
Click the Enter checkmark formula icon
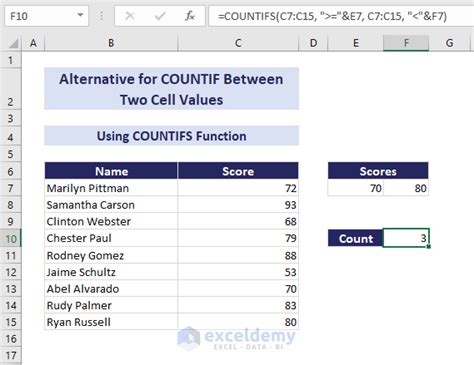[160, 16]
